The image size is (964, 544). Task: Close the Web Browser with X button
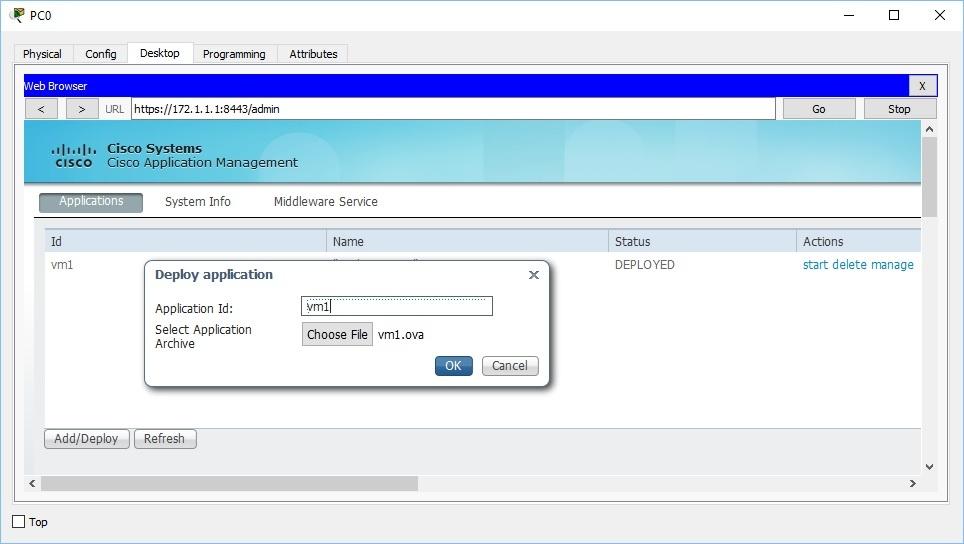point(922,86)
